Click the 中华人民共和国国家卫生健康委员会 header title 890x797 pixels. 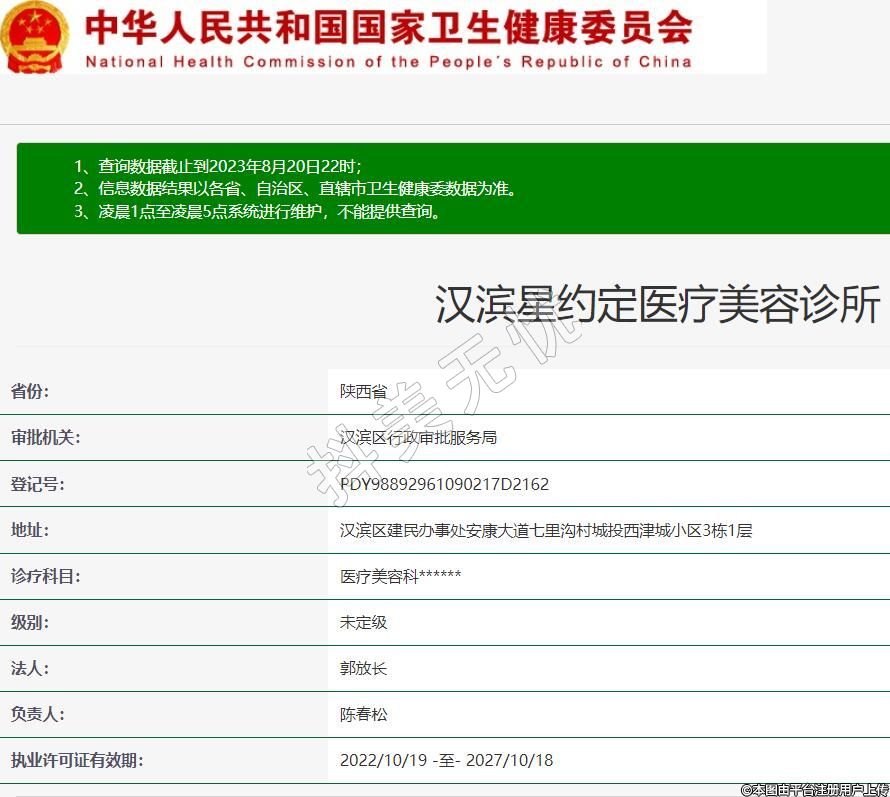pyautogui.click(x=388, y=27)
